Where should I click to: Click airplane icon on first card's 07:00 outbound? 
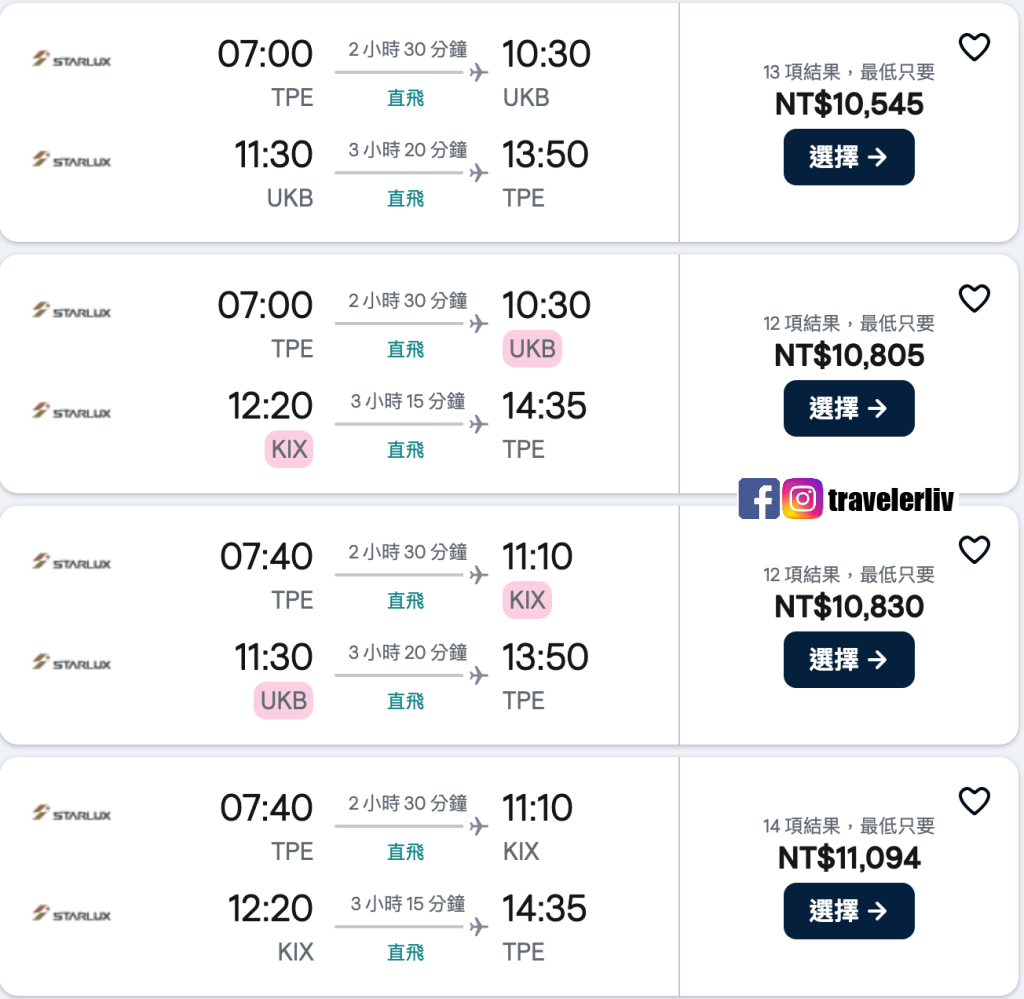pyautogui.click(x=478, y=72)
